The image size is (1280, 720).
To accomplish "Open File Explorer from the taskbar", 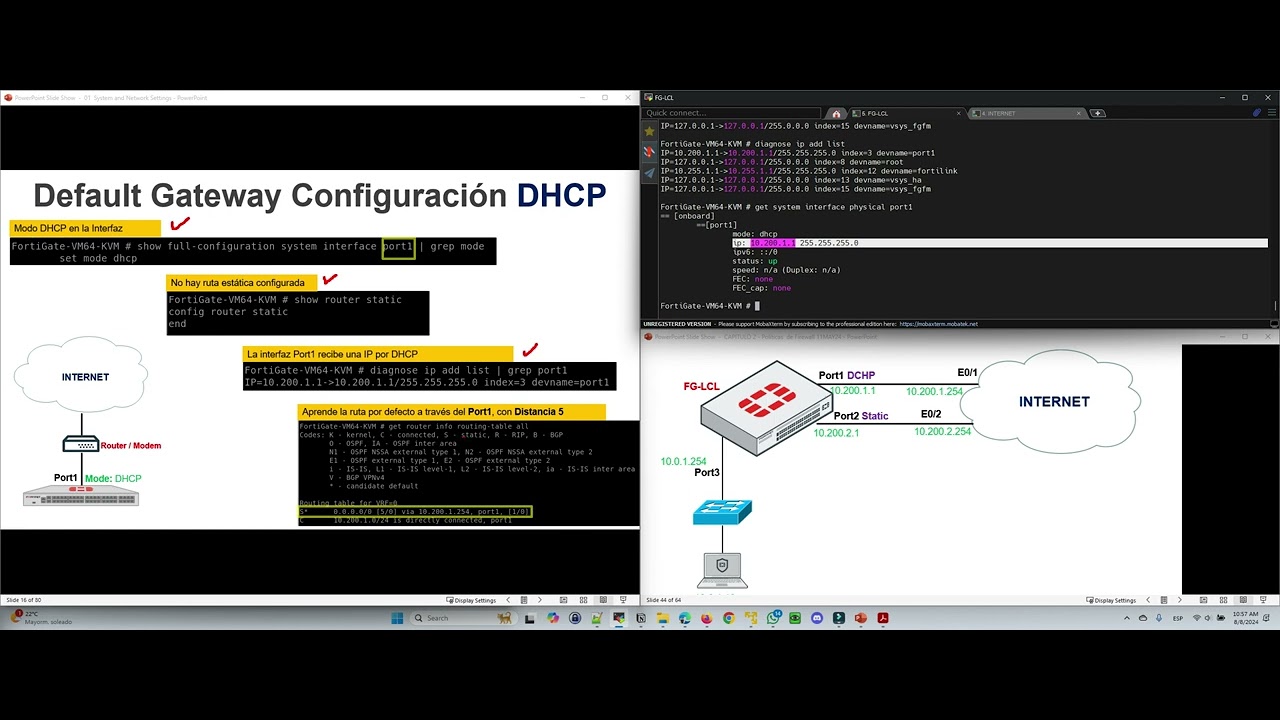I will [x=663, y=618].
